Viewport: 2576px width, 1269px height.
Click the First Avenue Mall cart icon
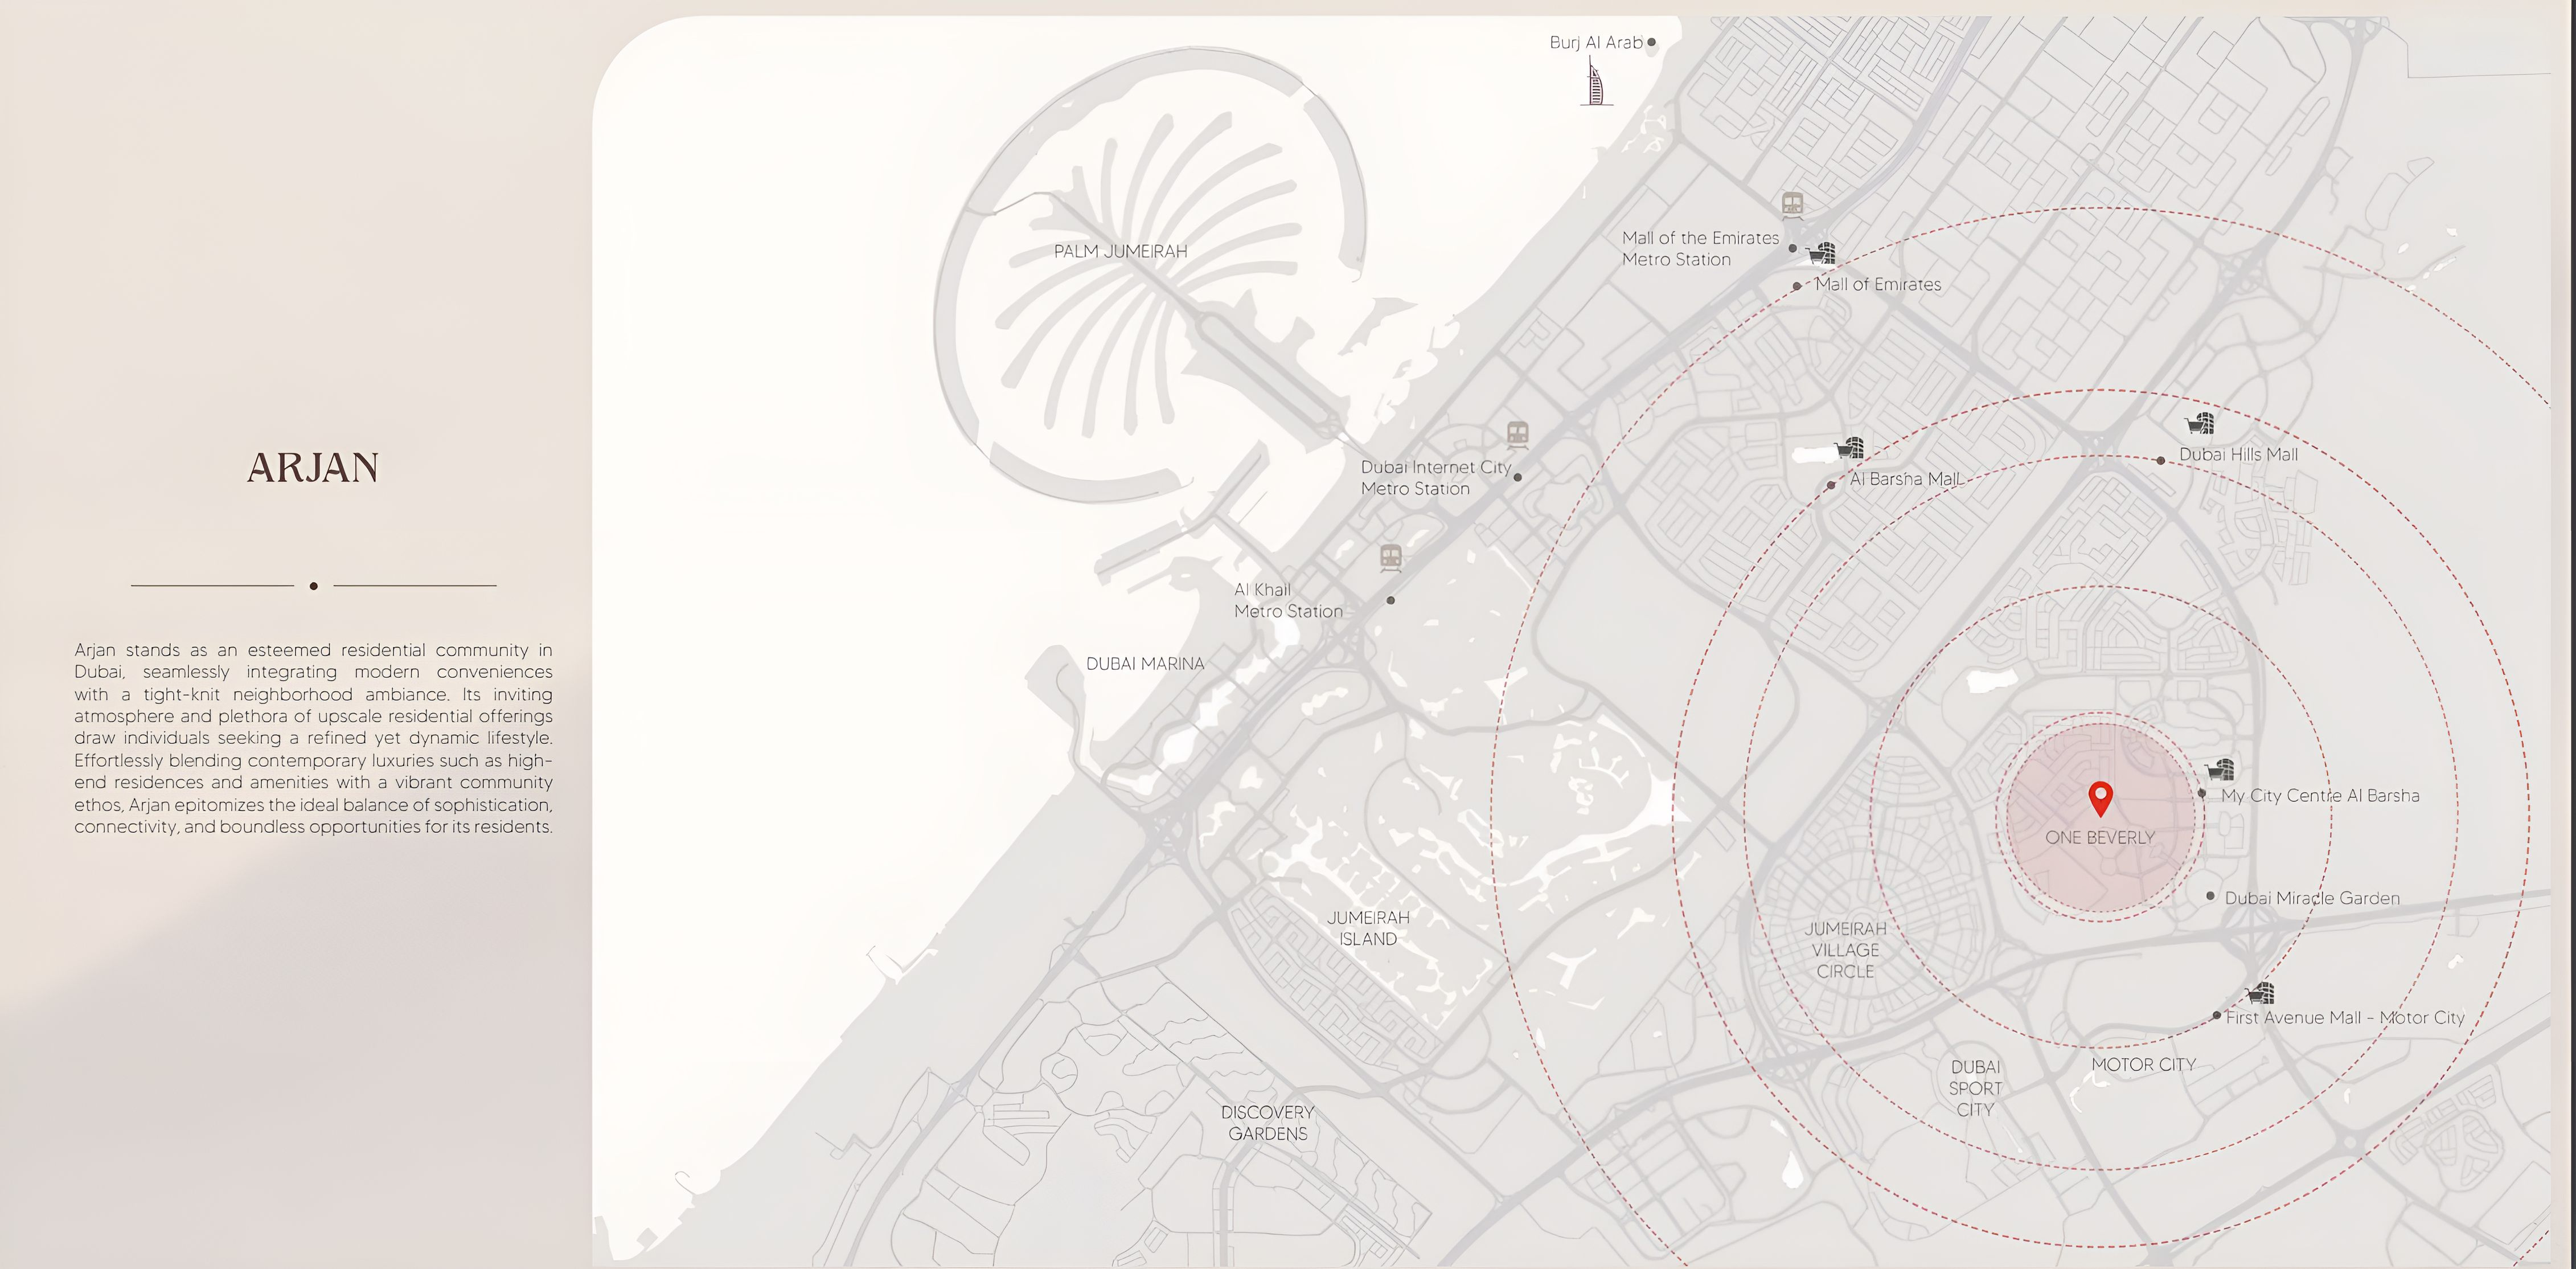tap(2260, 993)
